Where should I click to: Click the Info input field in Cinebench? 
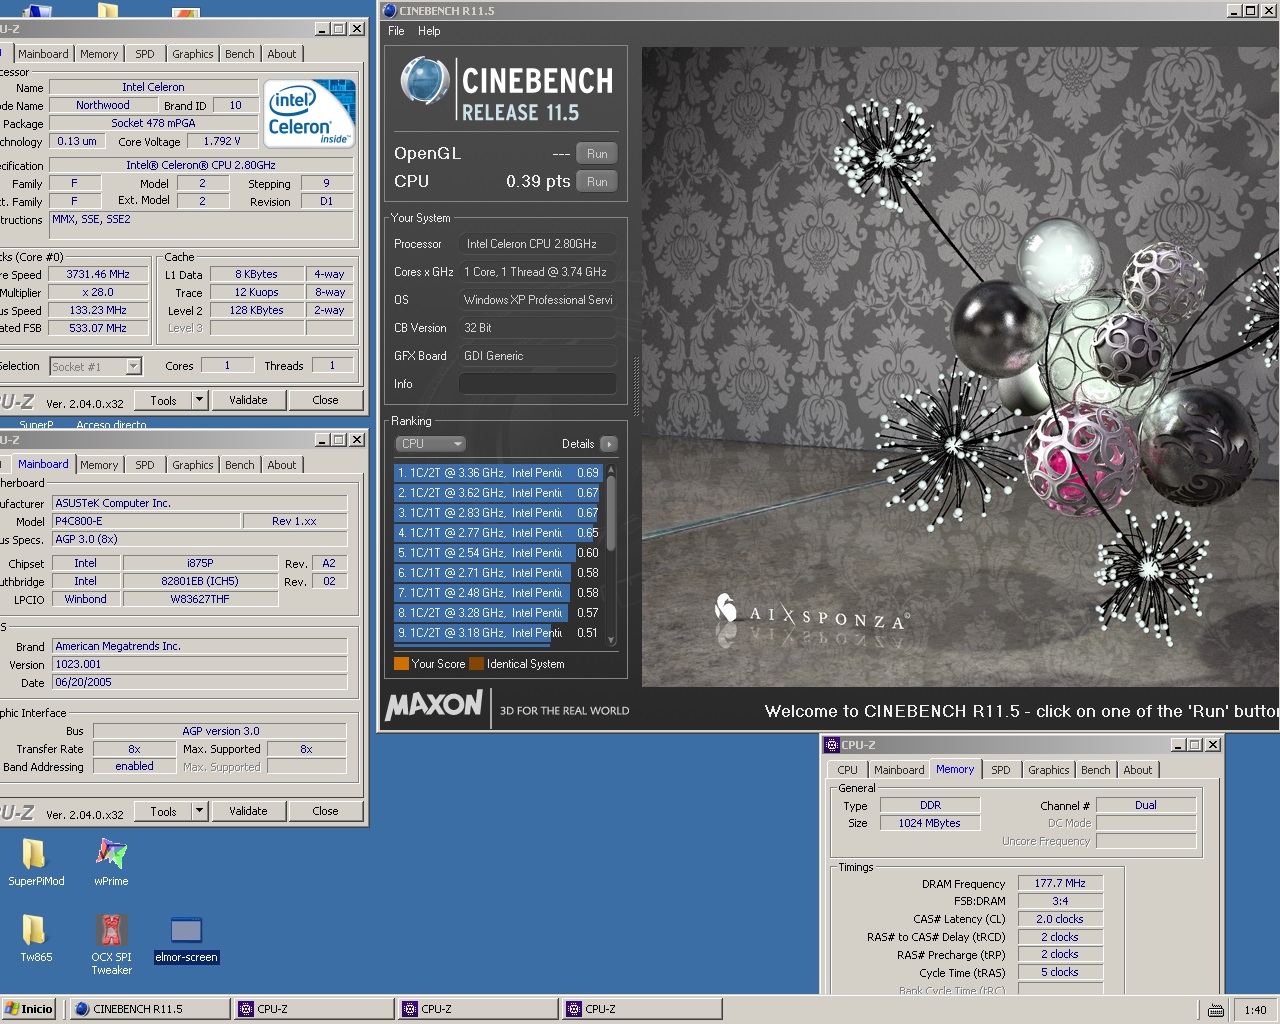pyautogui.click(x=537, y=384)
